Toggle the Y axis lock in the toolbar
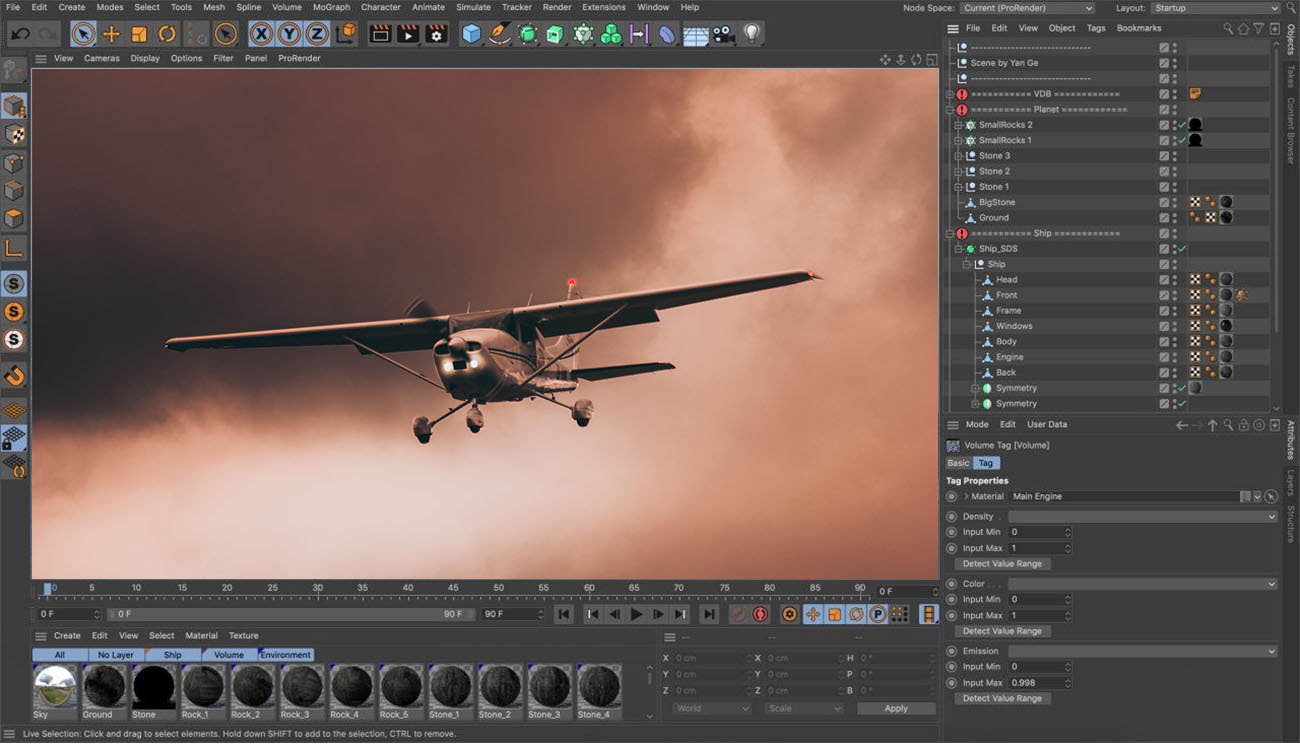This screenshot has width=1300, height=744. (x=289, y=33)
